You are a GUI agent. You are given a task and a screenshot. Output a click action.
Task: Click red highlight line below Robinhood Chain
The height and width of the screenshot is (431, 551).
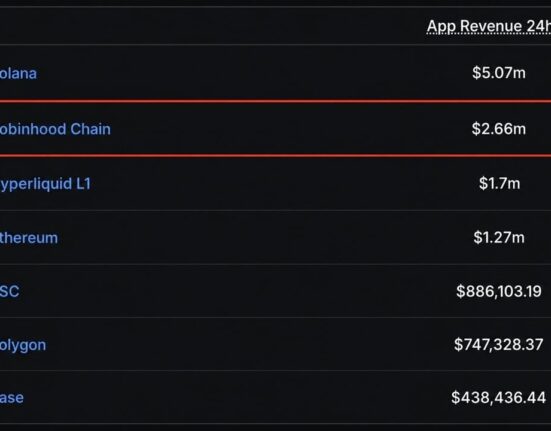(276, 155)
